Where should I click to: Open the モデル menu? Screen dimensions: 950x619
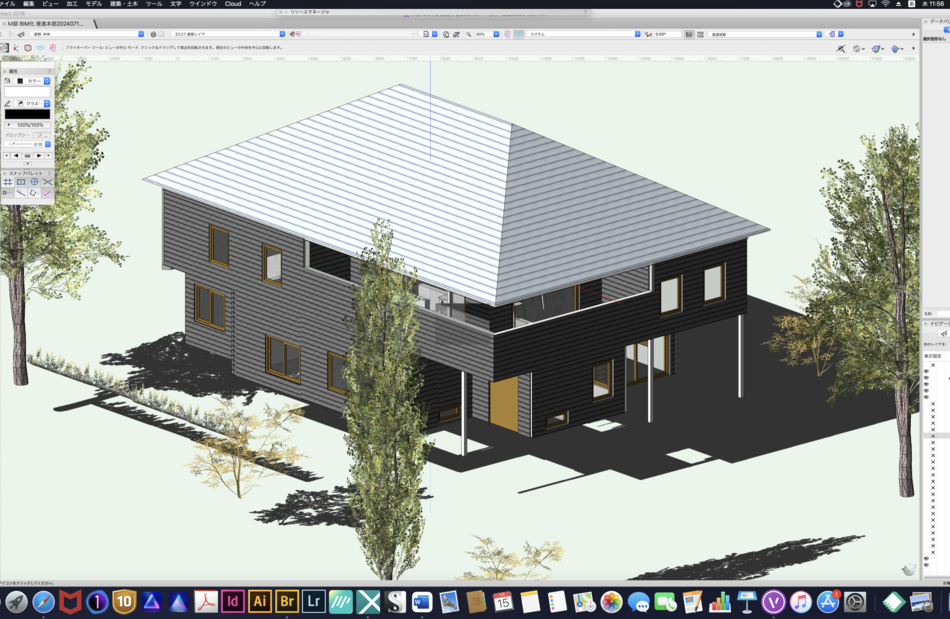click(x=93, y=4)
